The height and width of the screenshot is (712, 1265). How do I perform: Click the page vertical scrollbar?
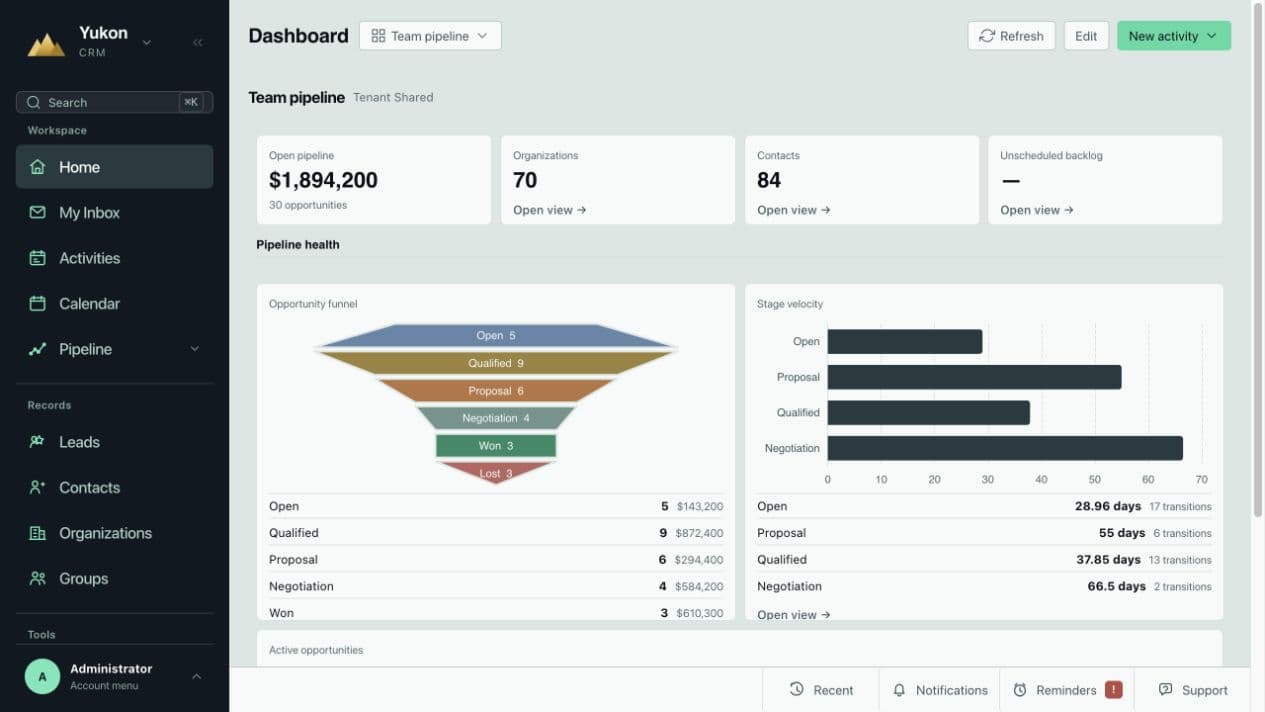point(1258,260)
